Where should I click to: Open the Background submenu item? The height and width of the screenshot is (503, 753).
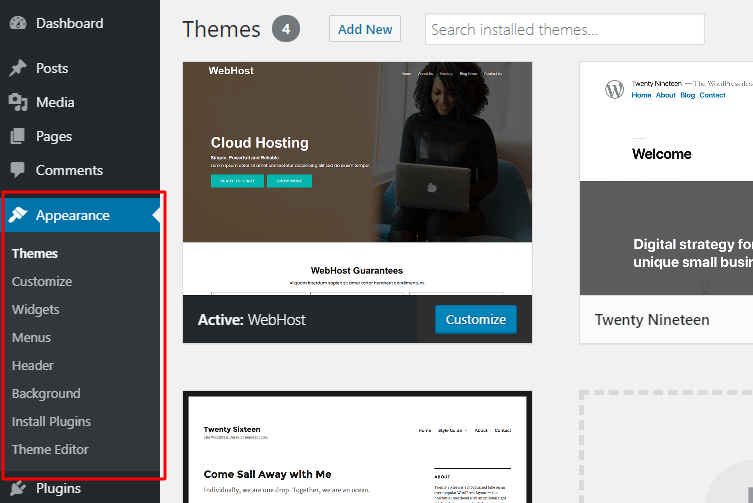point(46,393)
